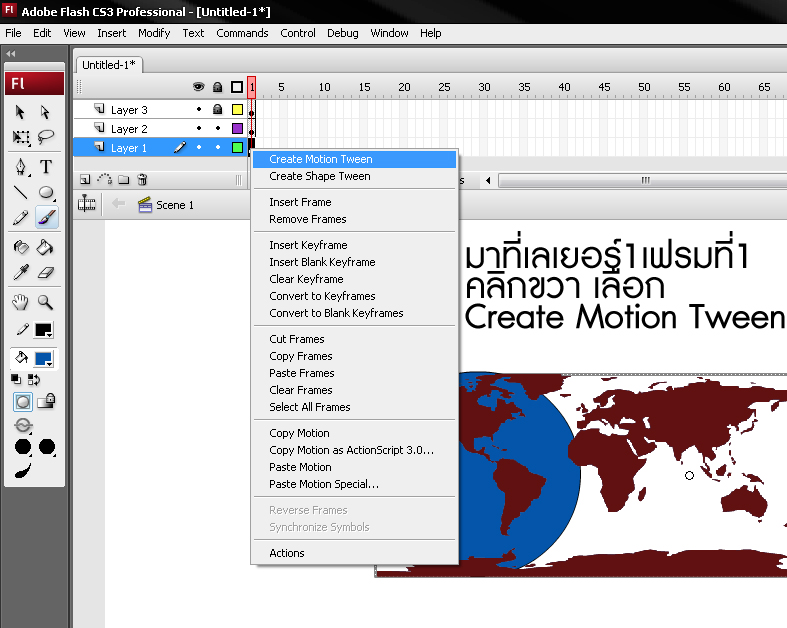Screen dimensions: 787x628
Task: Open the File menu
Action: point(13,33)
